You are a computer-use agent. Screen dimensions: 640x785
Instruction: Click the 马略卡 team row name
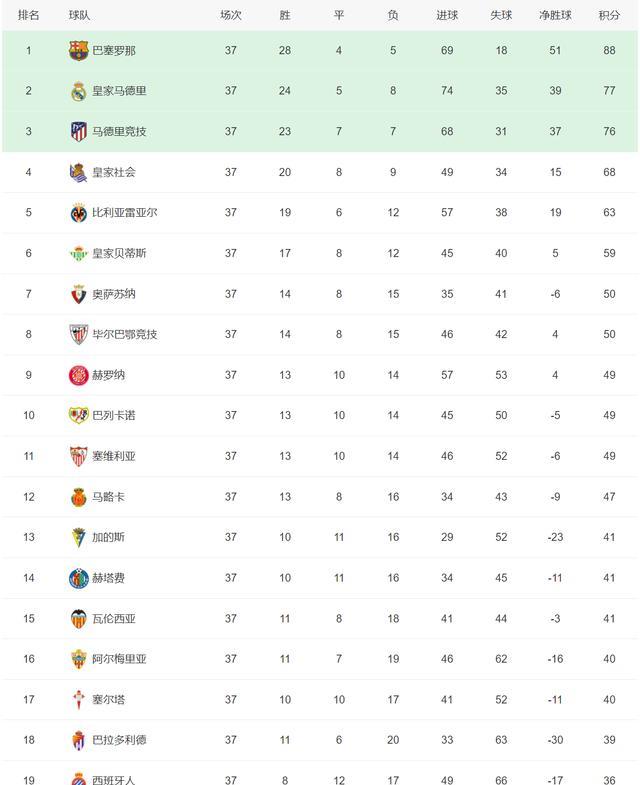pyautogui.click(x=109, y=497)
